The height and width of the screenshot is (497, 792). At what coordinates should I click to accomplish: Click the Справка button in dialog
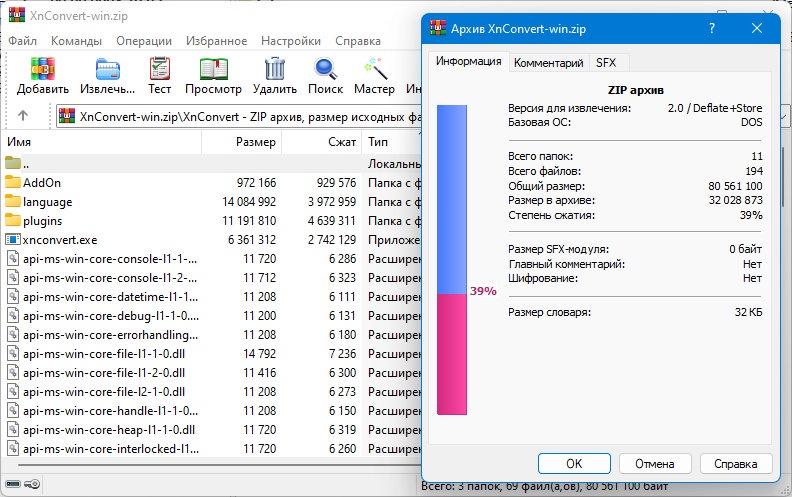click(735, 463)
